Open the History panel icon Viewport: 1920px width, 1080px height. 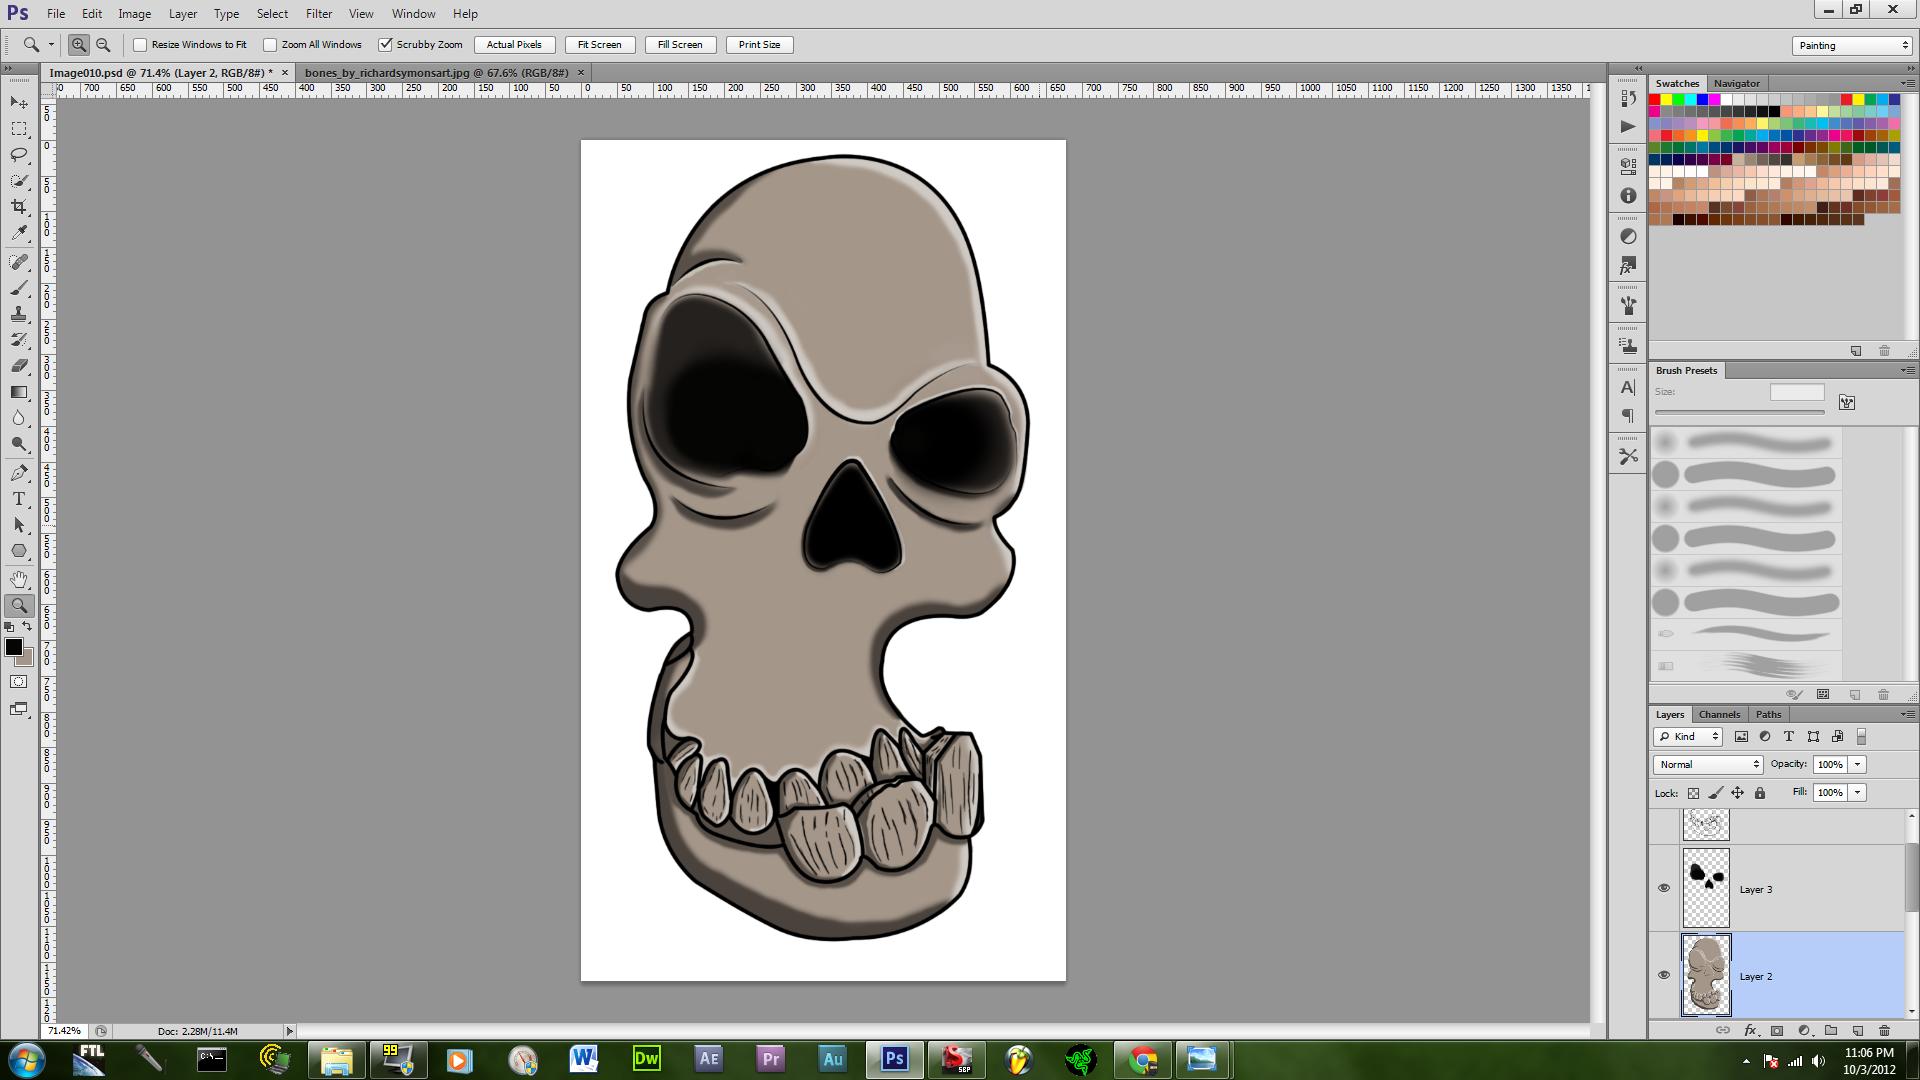(x=1628, y=98)
